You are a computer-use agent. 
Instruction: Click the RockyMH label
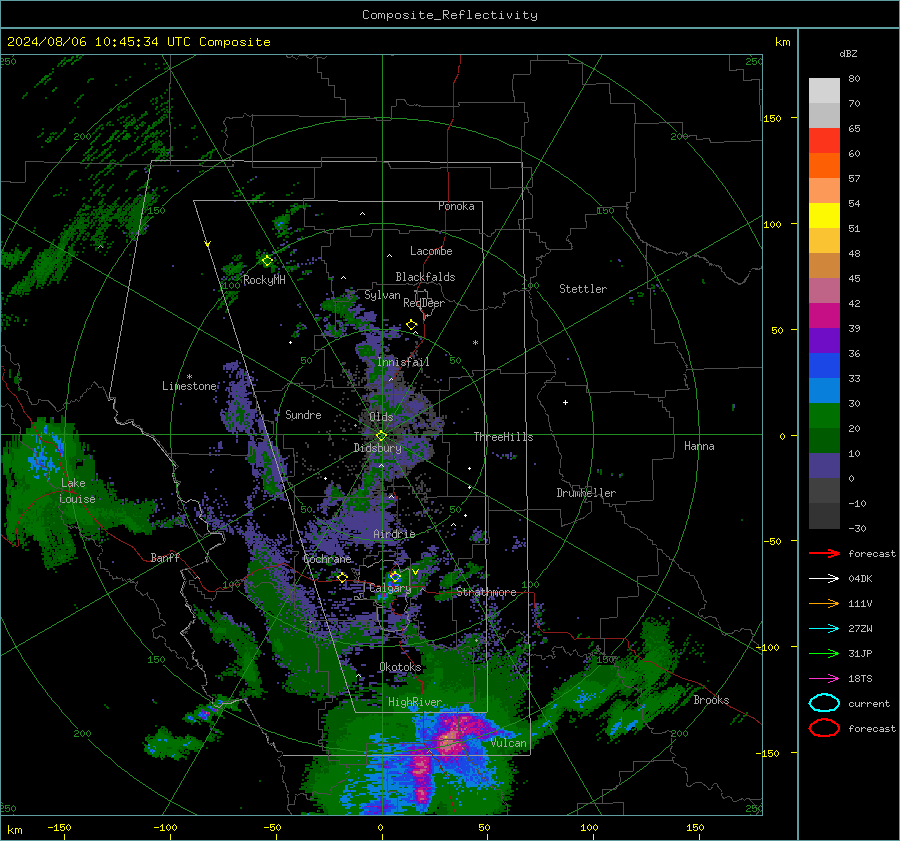point(264,280)
